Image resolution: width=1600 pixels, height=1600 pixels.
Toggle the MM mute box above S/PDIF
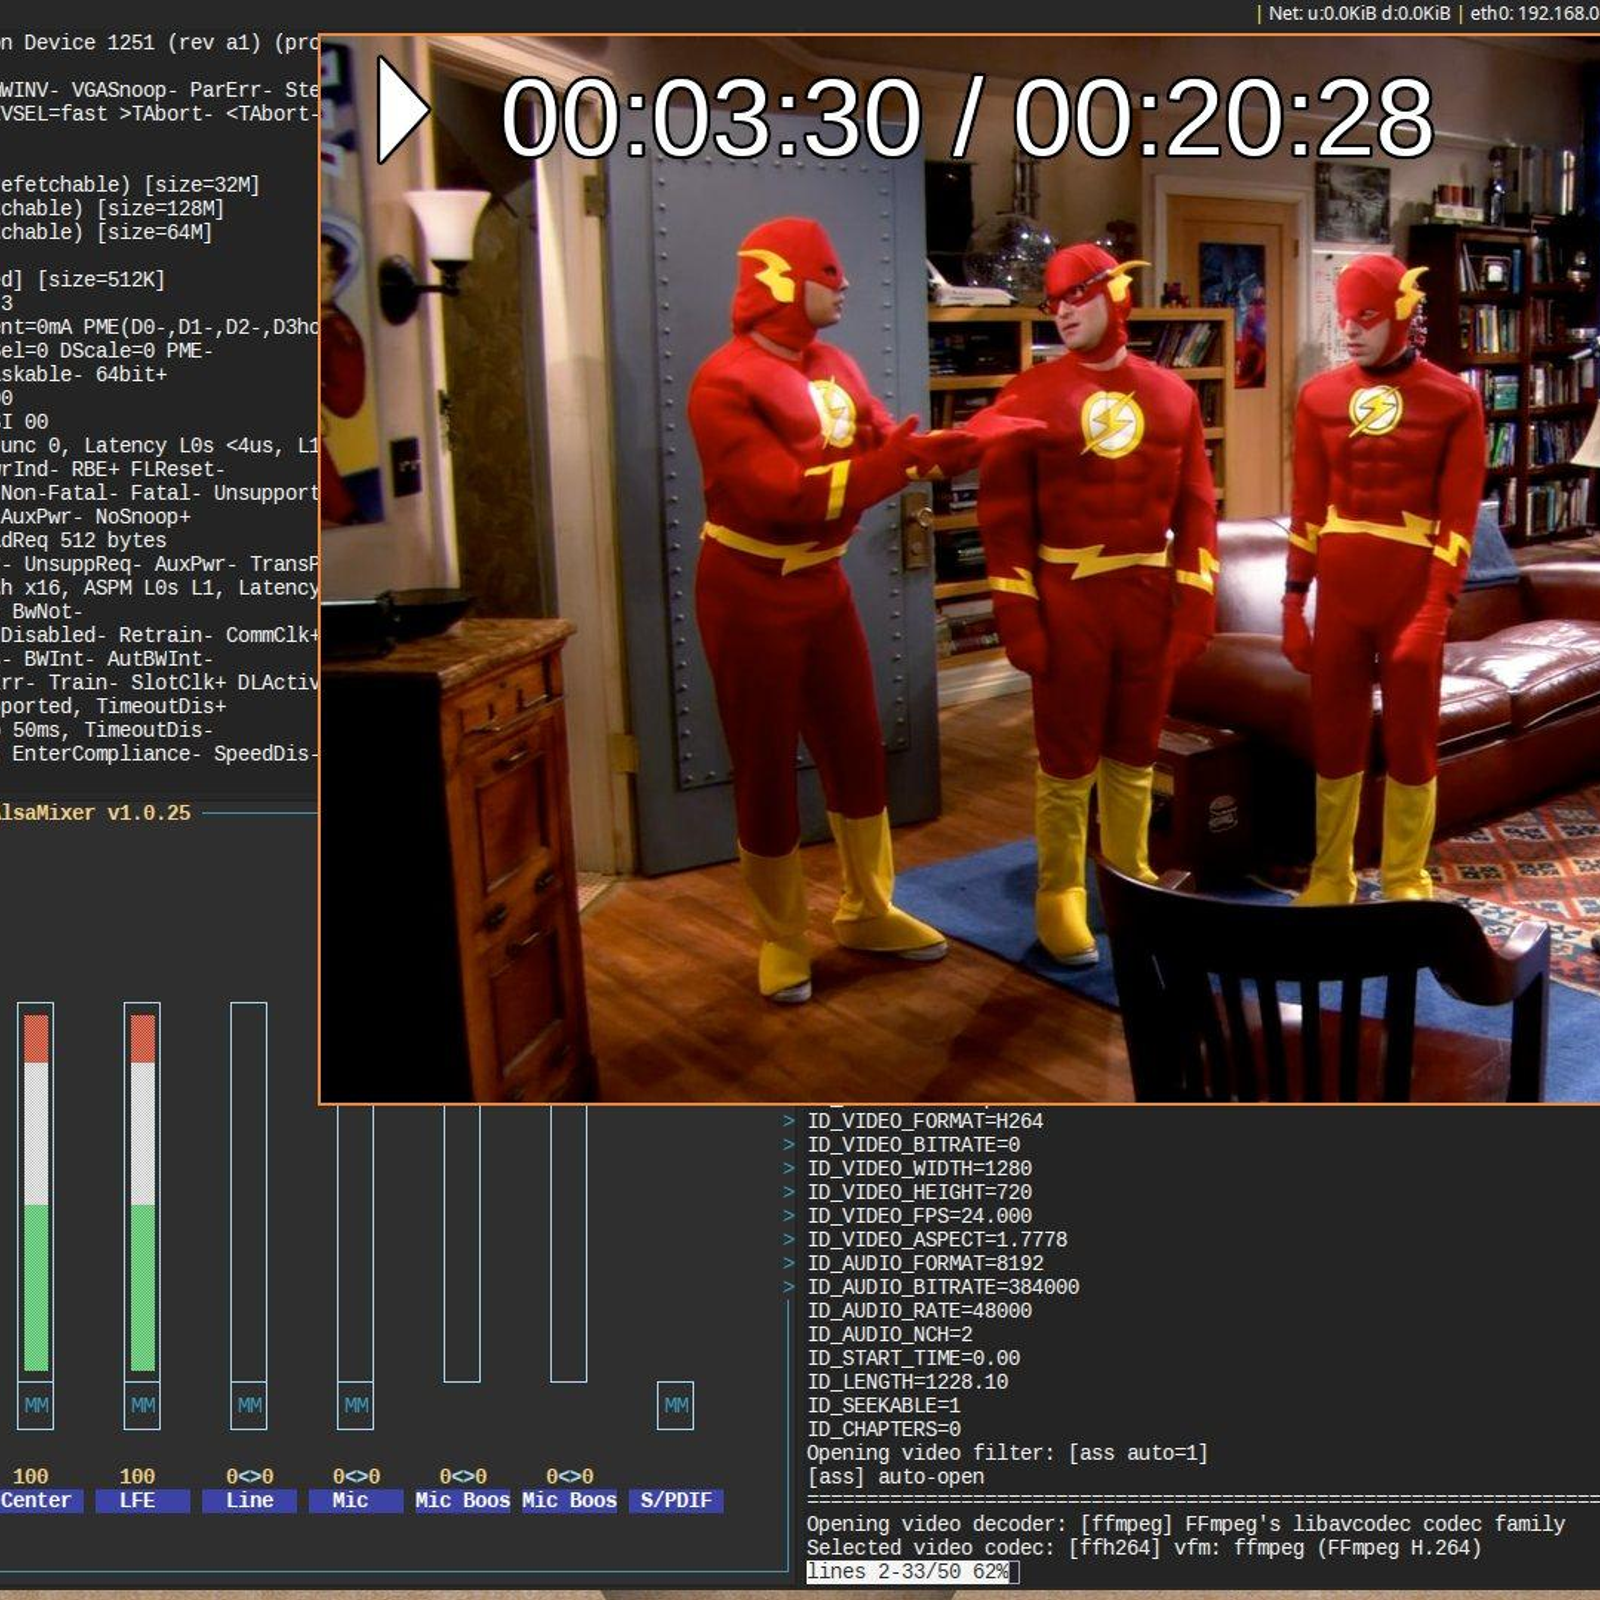(676, 1405)
